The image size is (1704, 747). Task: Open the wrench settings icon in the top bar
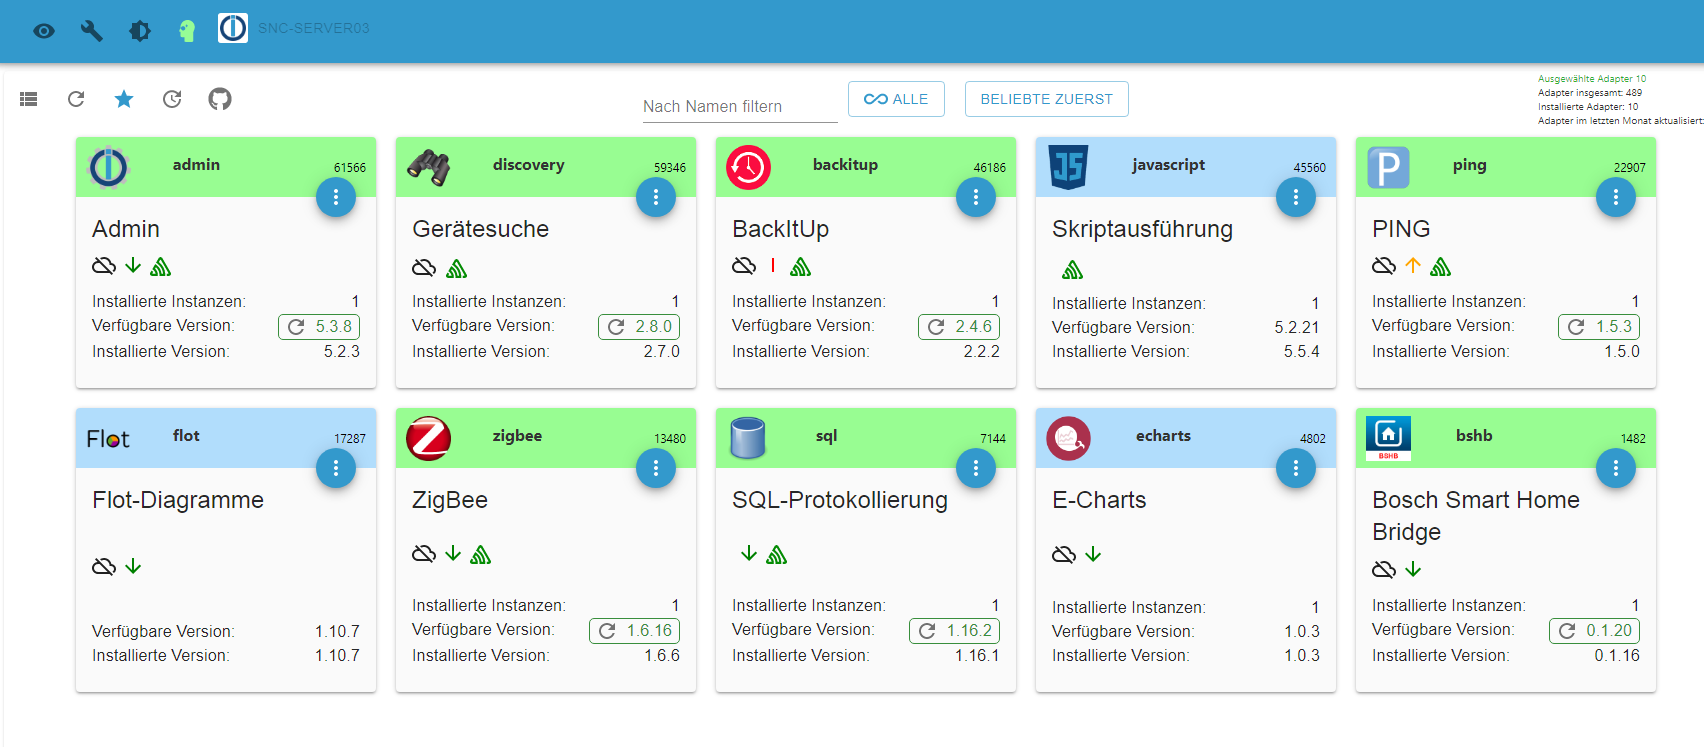92,31
